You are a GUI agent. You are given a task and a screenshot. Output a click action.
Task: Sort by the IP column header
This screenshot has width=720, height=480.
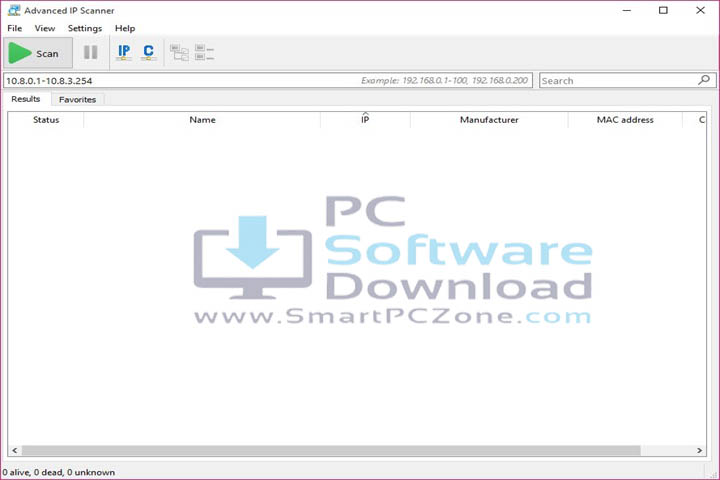[365, 120]
